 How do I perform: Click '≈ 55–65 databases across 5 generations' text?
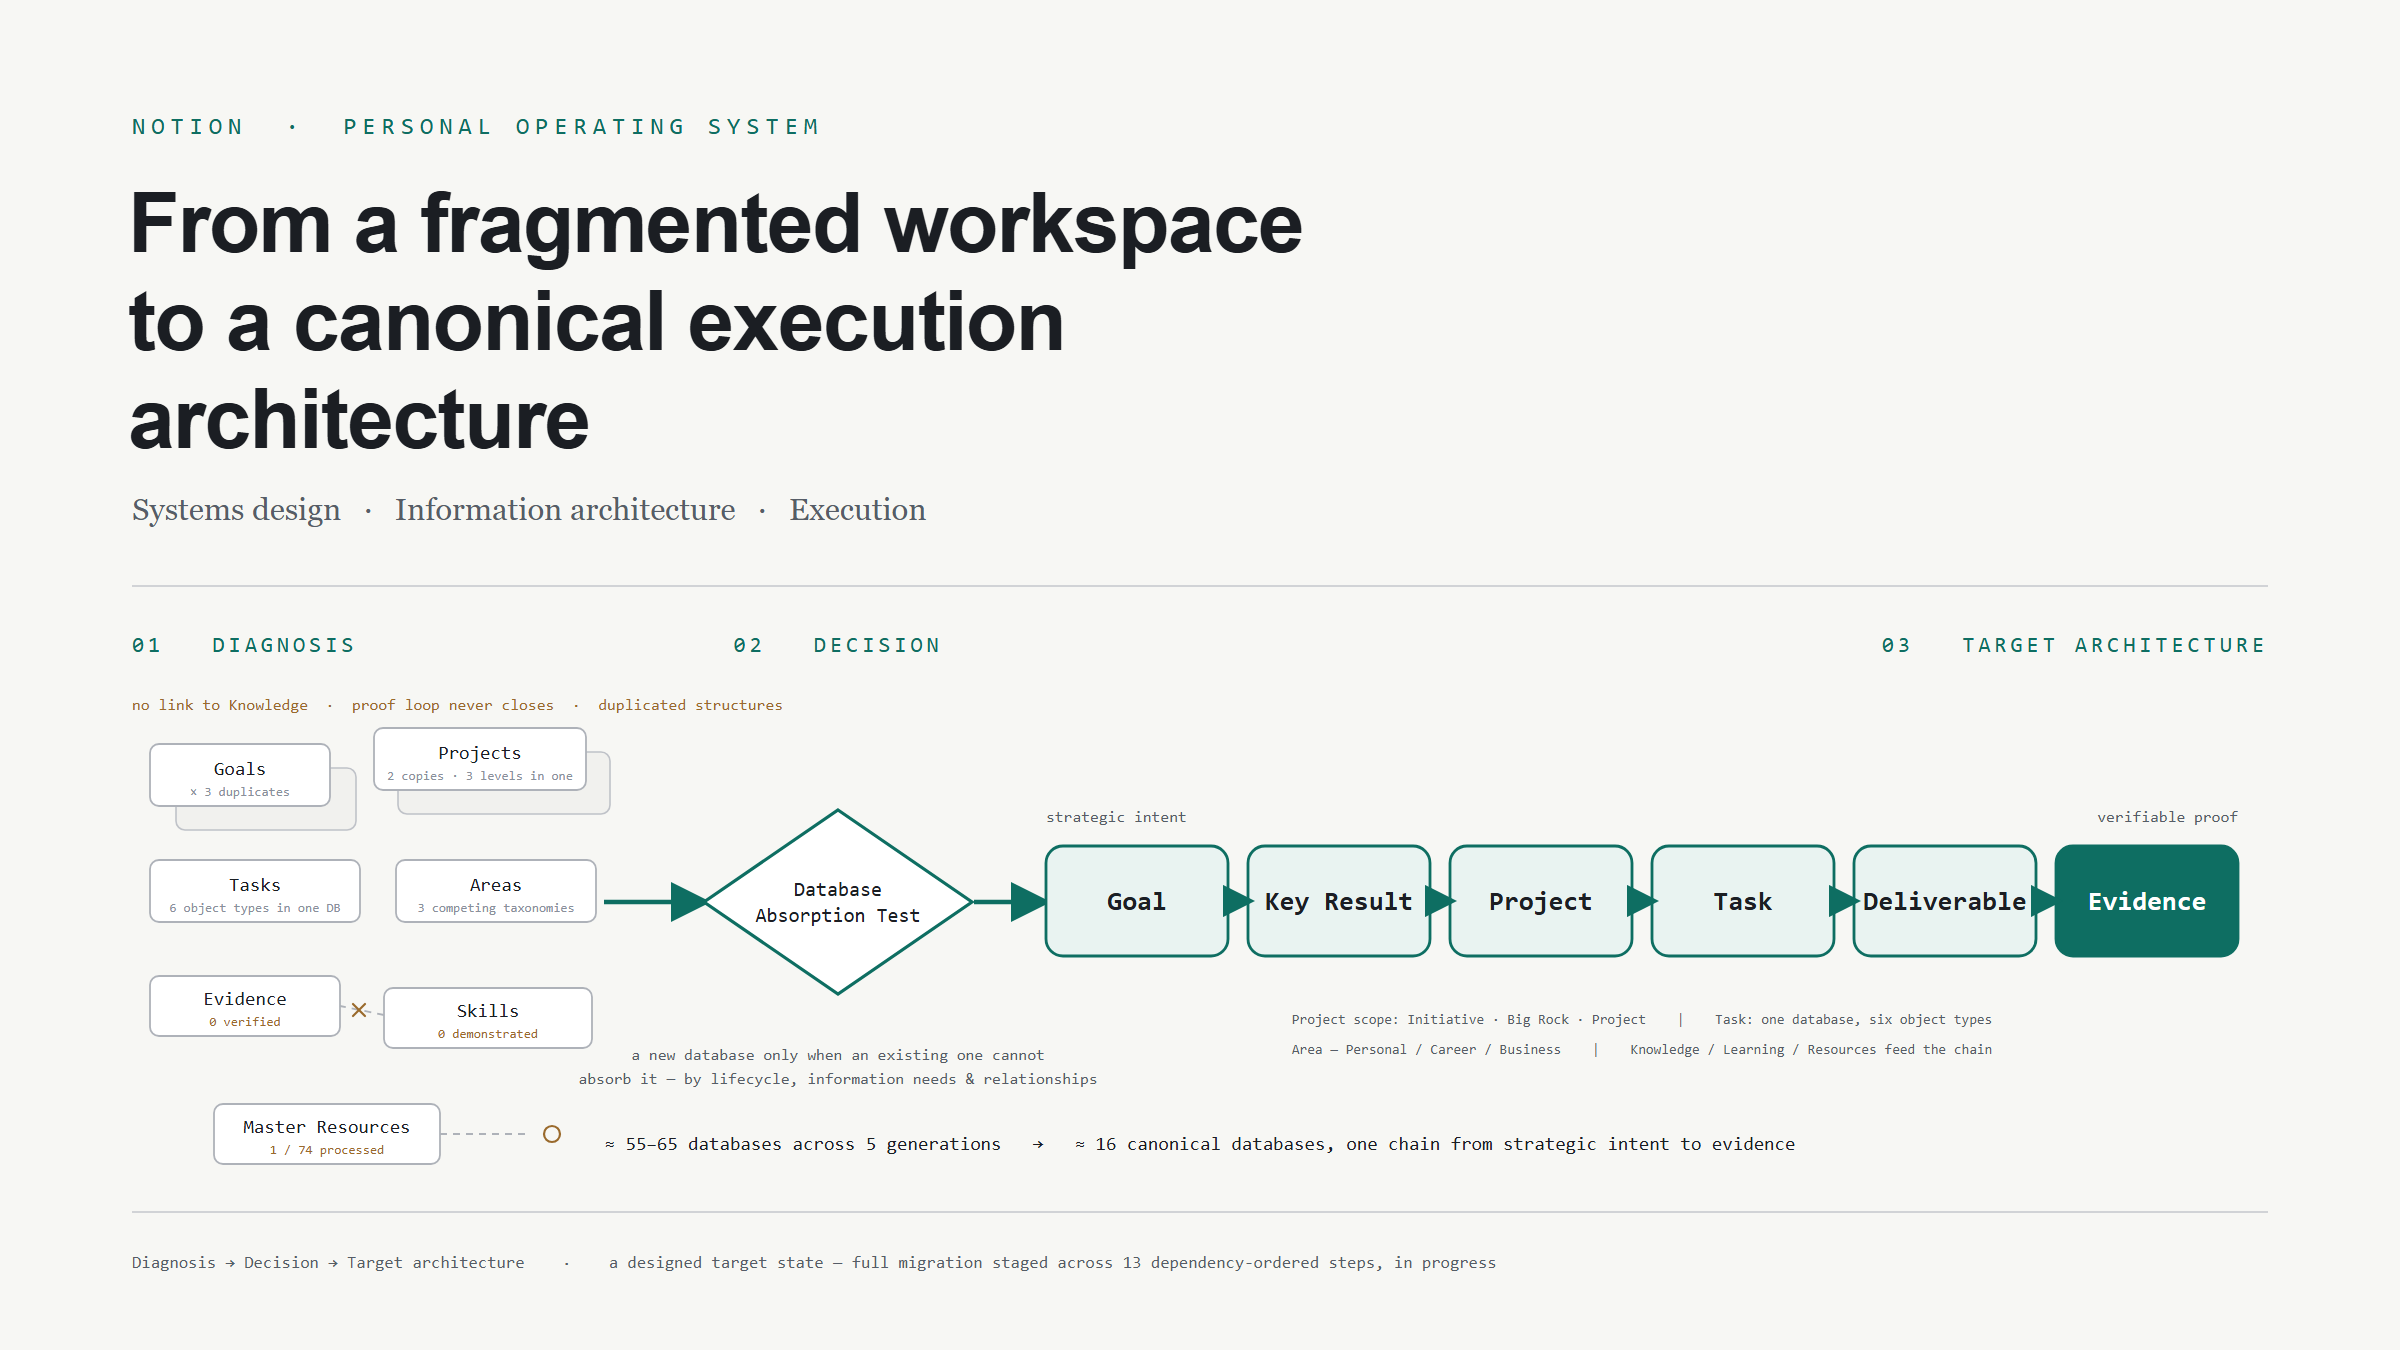[803, 1144]
